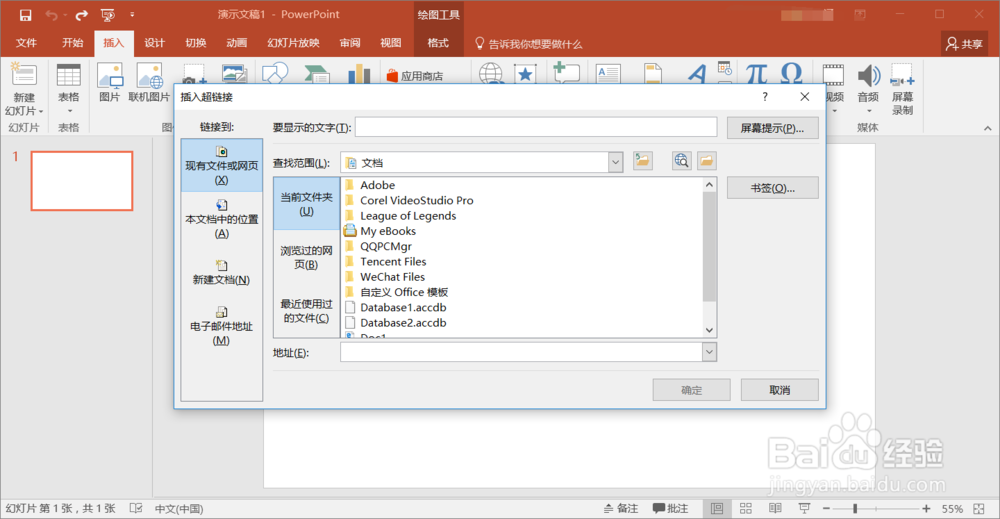The image size is (1000, 519).
Task: Select E-mail Address (电子邮件地址) option
Action: tap(221, 325)
